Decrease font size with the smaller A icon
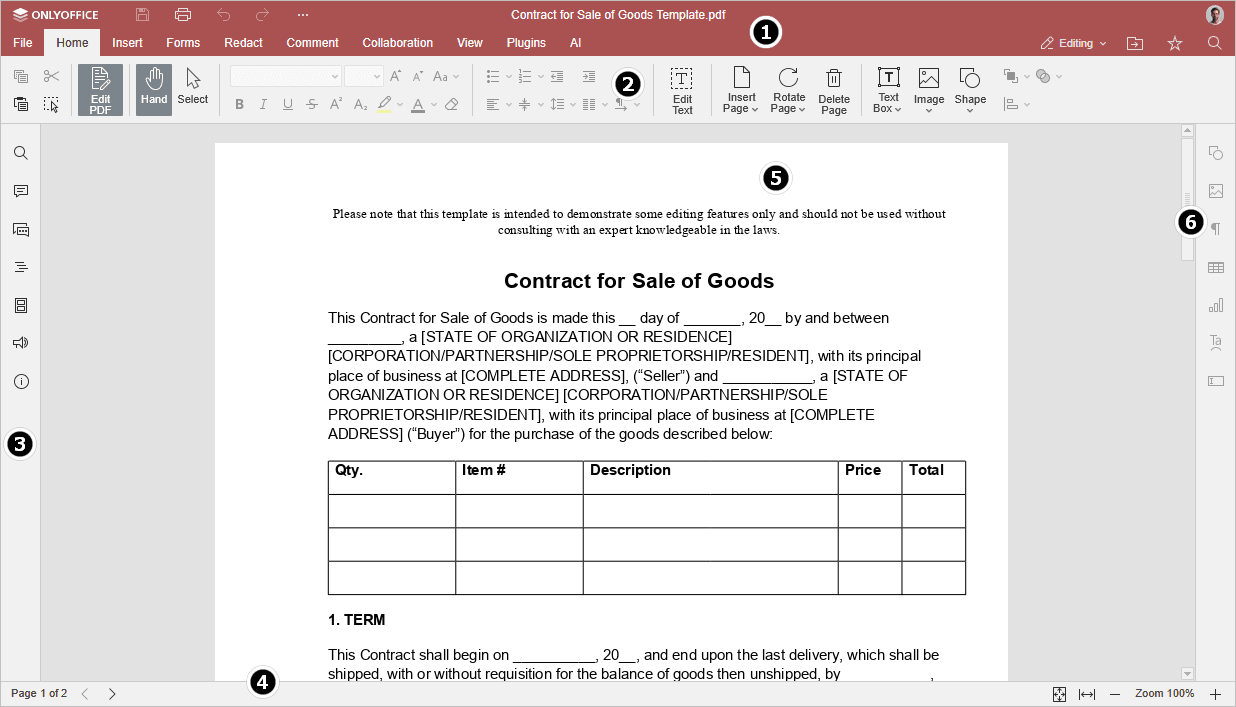This screenshot has width=1236, height=707. [x=418, y=76]
